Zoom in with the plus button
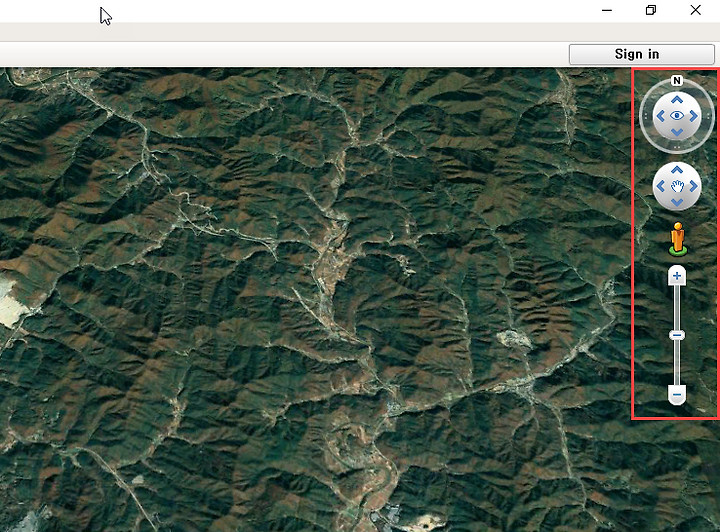 pos(677,275)
